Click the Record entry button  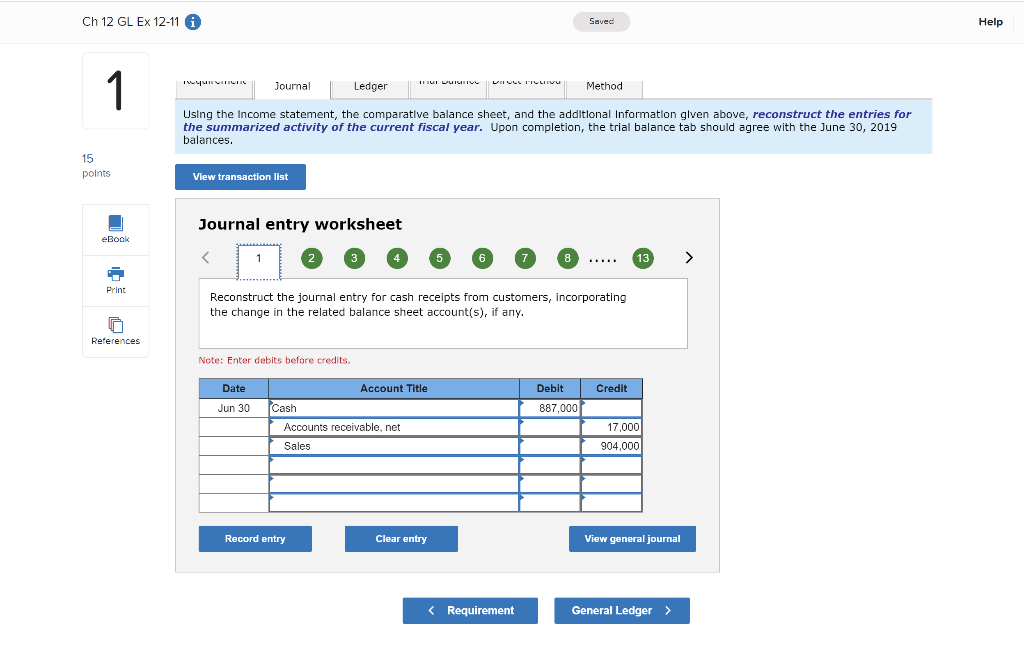pos(255,539)
